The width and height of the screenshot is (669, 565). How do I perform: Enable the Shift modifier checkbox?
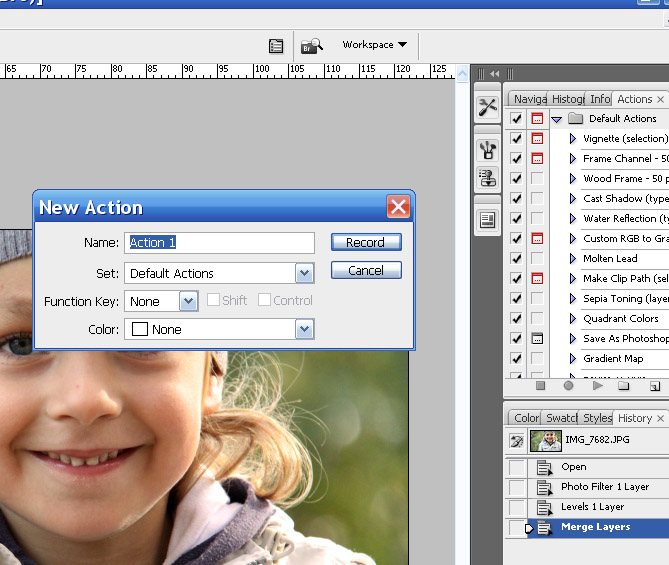(x=213, y=300)
